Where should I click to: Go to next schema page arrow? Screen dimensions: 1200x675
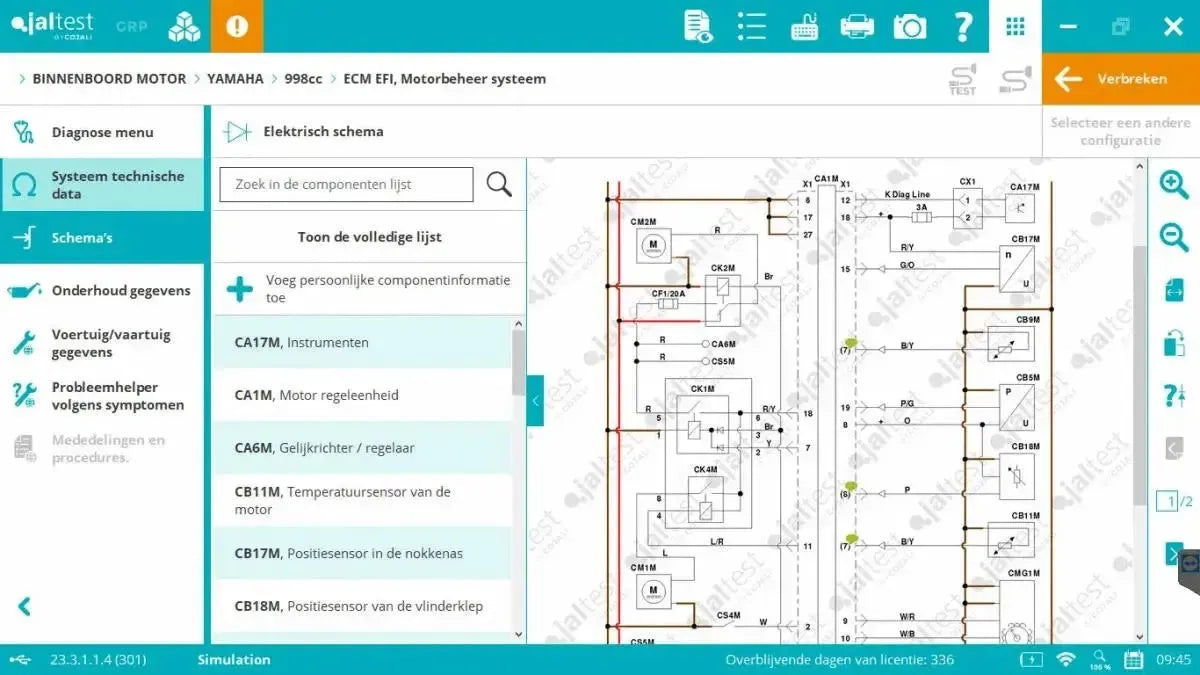pyautogui.click(x=1172, y=551)
